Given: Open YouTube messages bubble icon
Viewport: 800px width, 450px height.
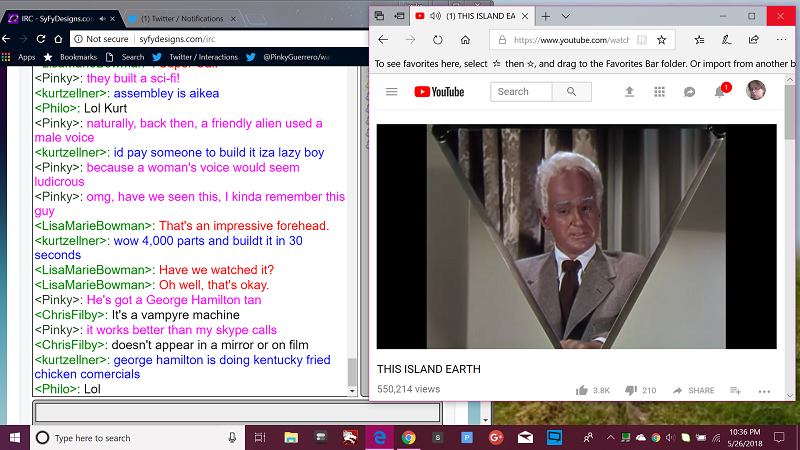Looking at the screenshot, I should click(x=689, y=92).
